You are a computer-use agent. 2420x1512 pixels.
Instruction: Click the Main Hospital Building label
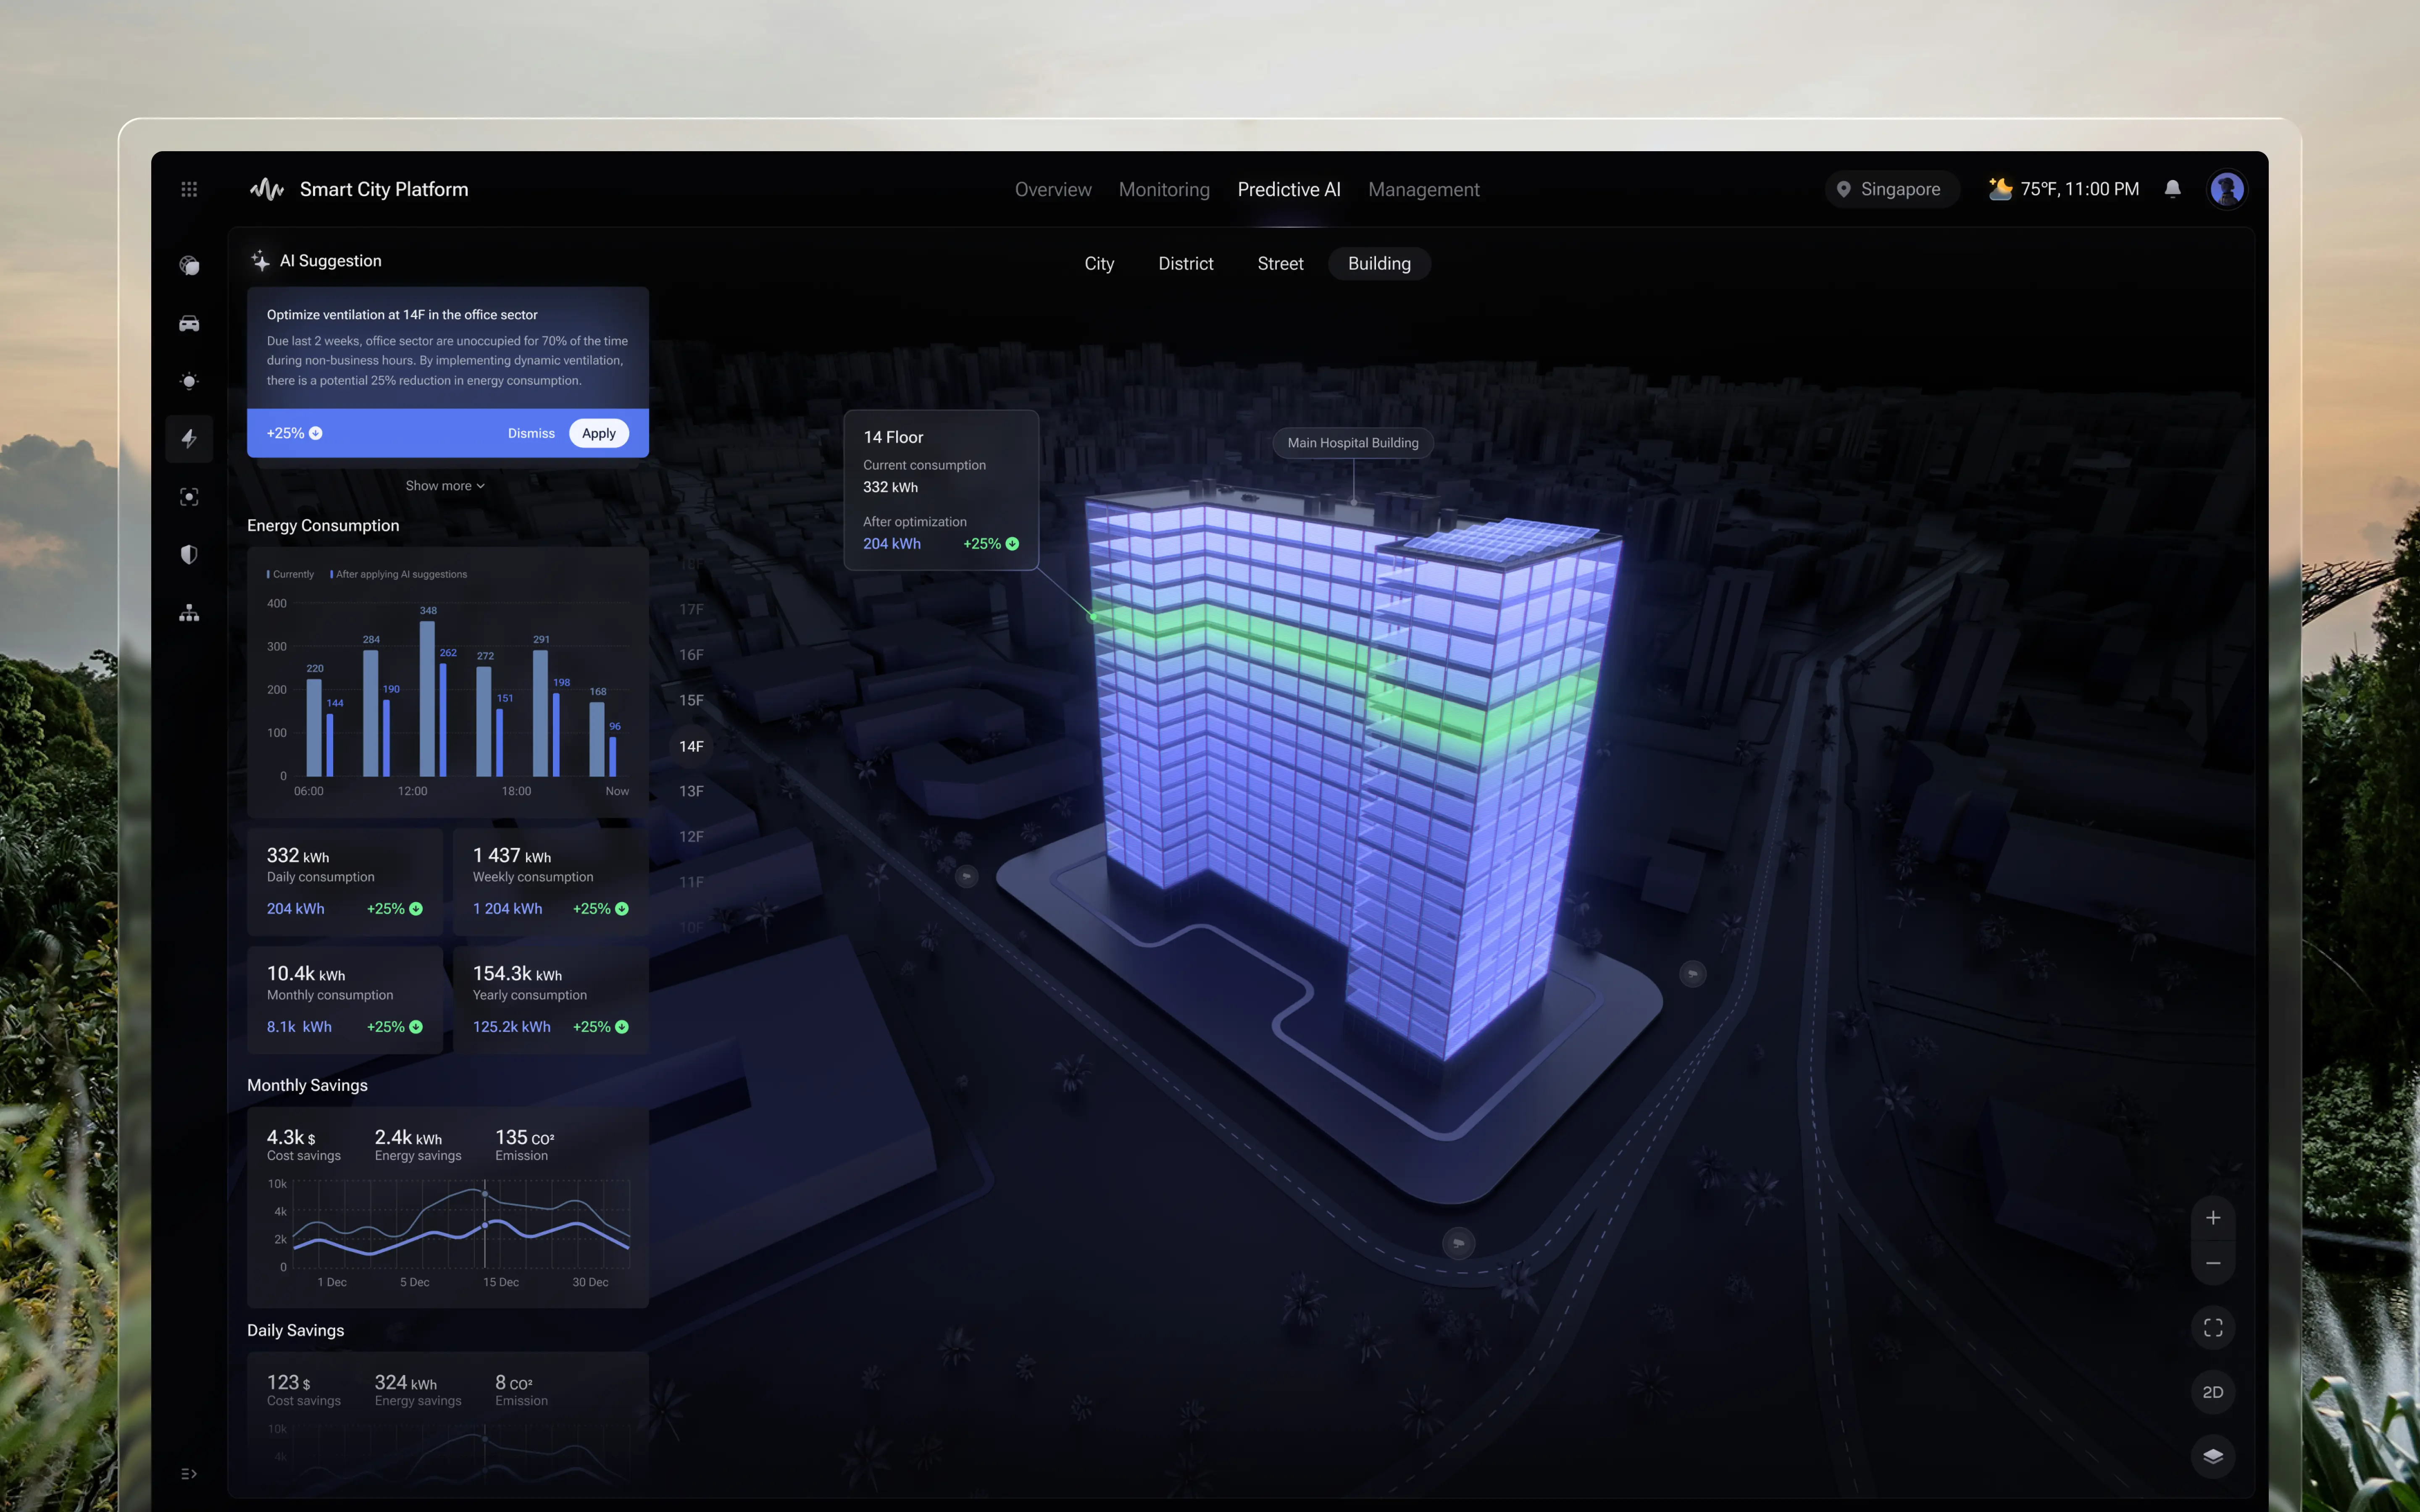(x=1353, y=443)
